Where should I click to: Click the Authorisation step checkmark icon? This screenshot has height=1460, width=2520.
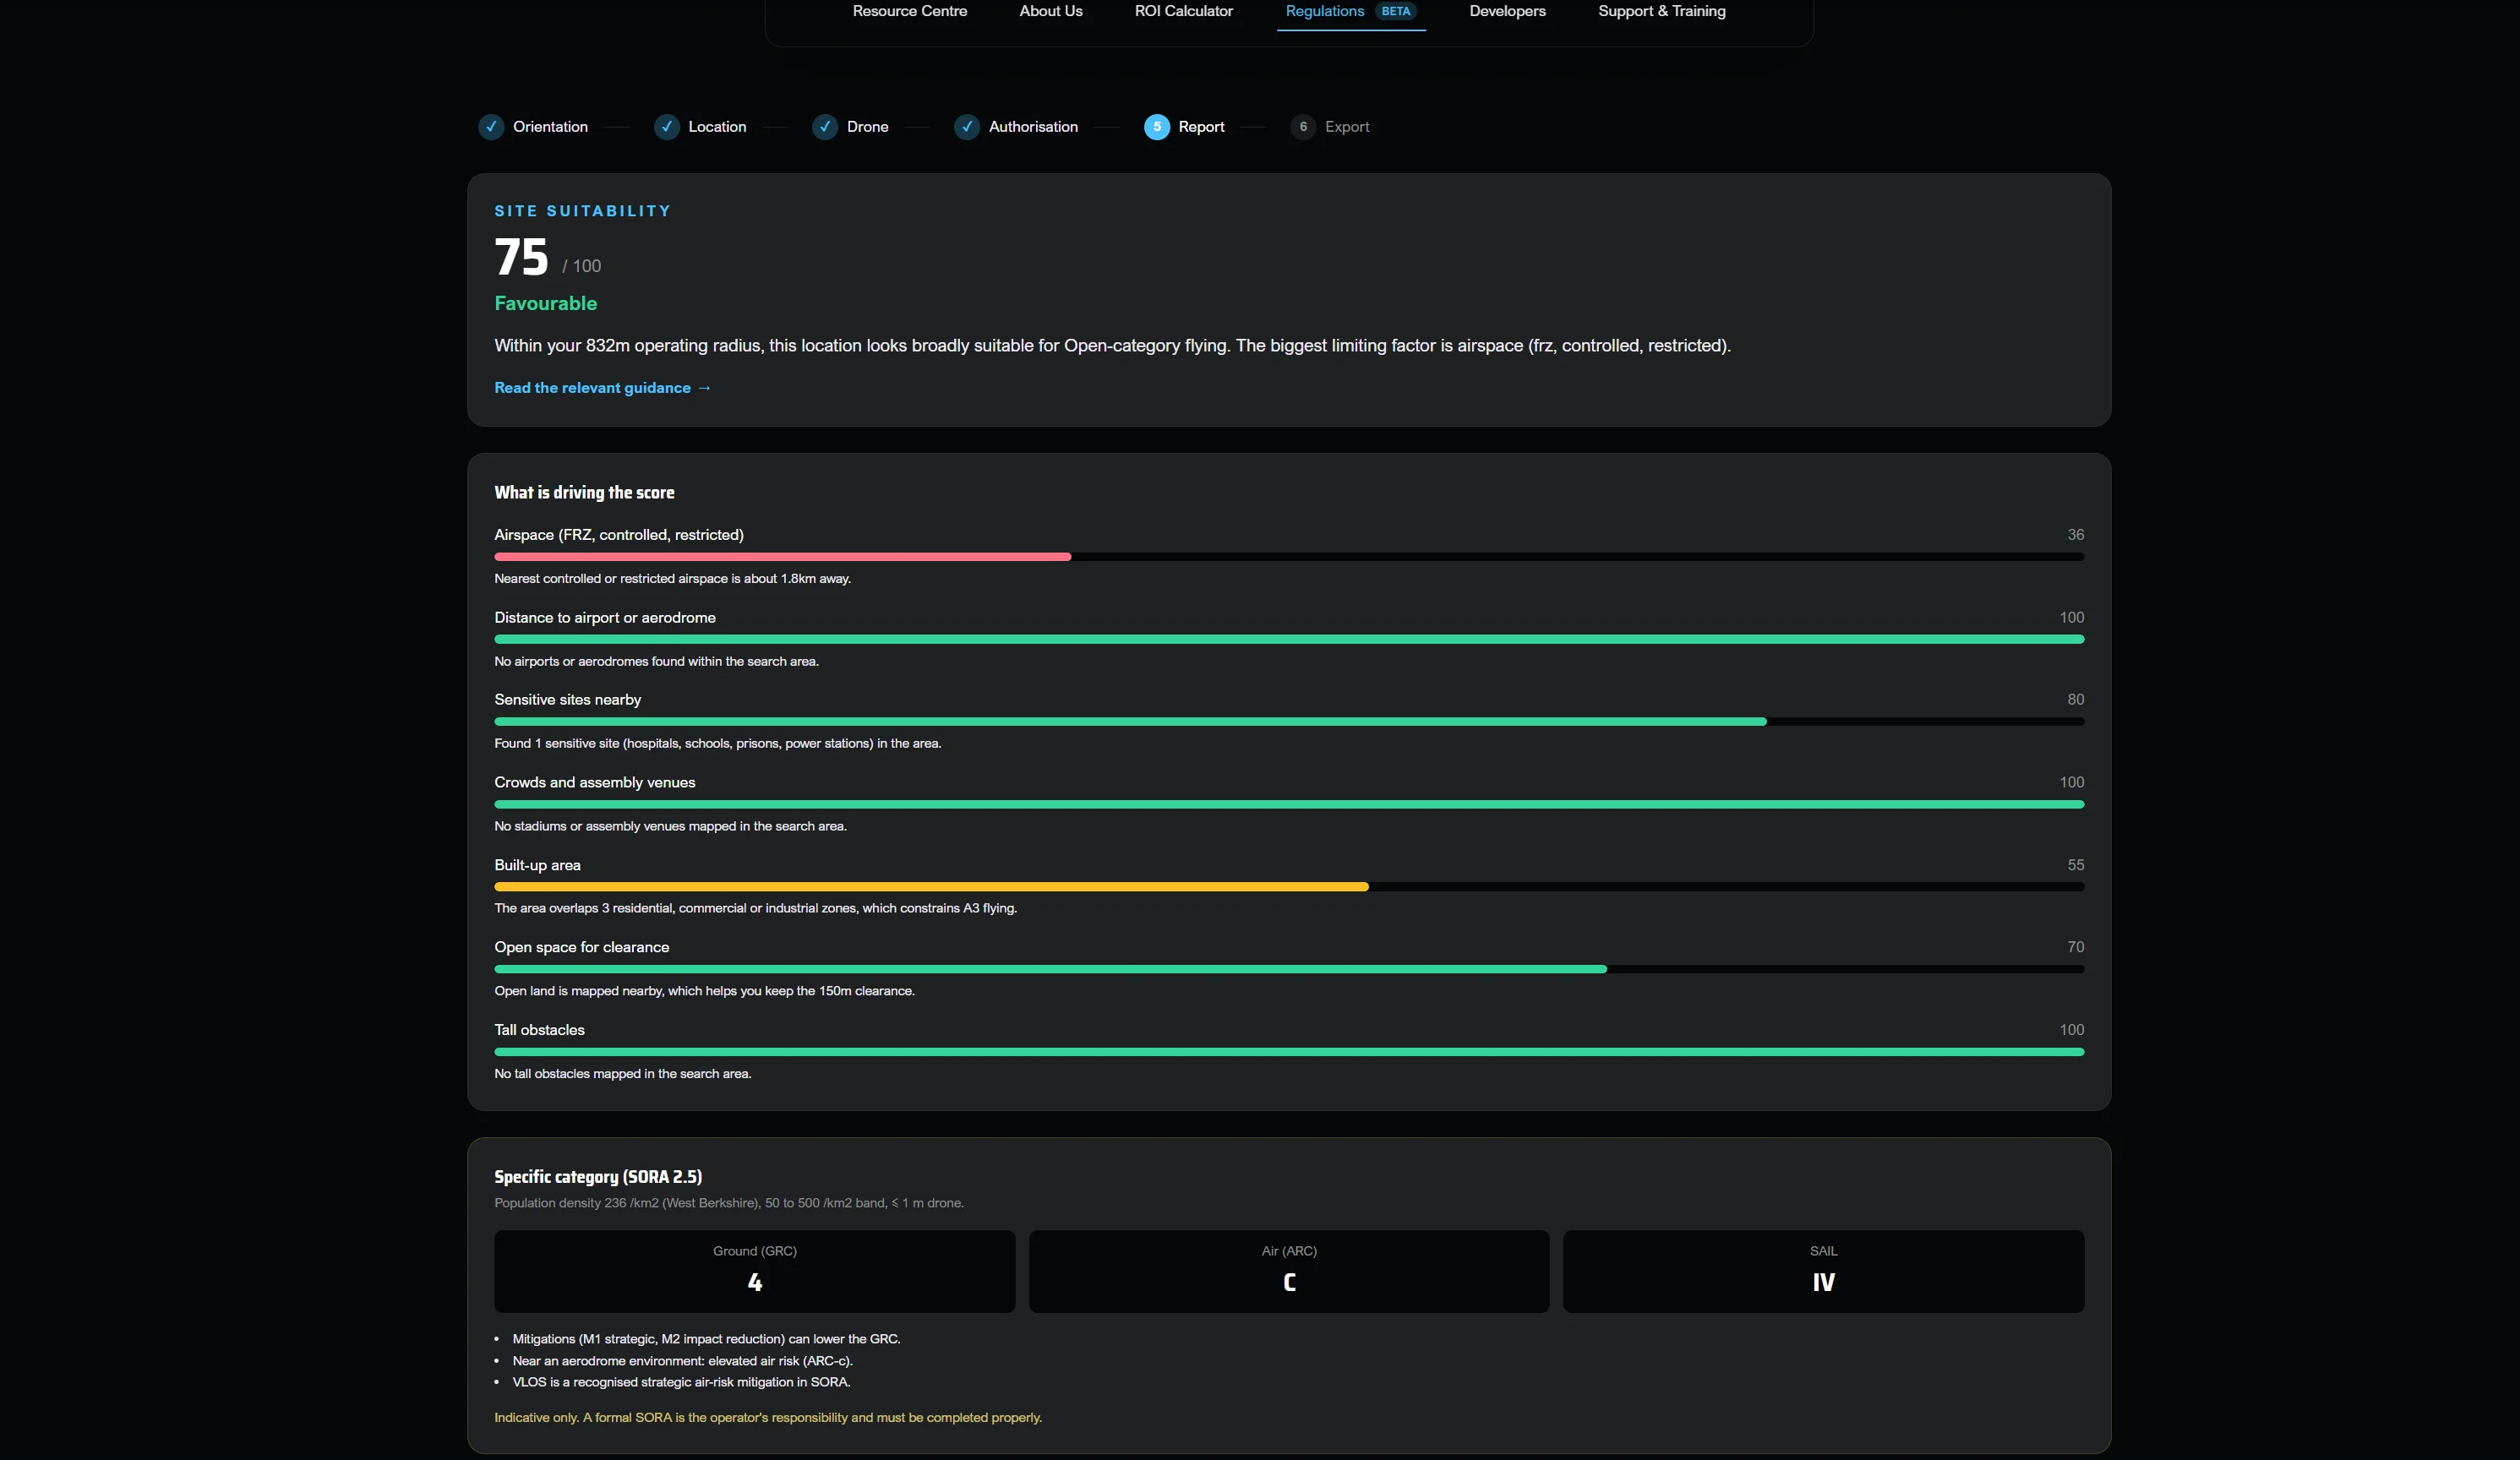pyautogui.click(x=966, y=127)
